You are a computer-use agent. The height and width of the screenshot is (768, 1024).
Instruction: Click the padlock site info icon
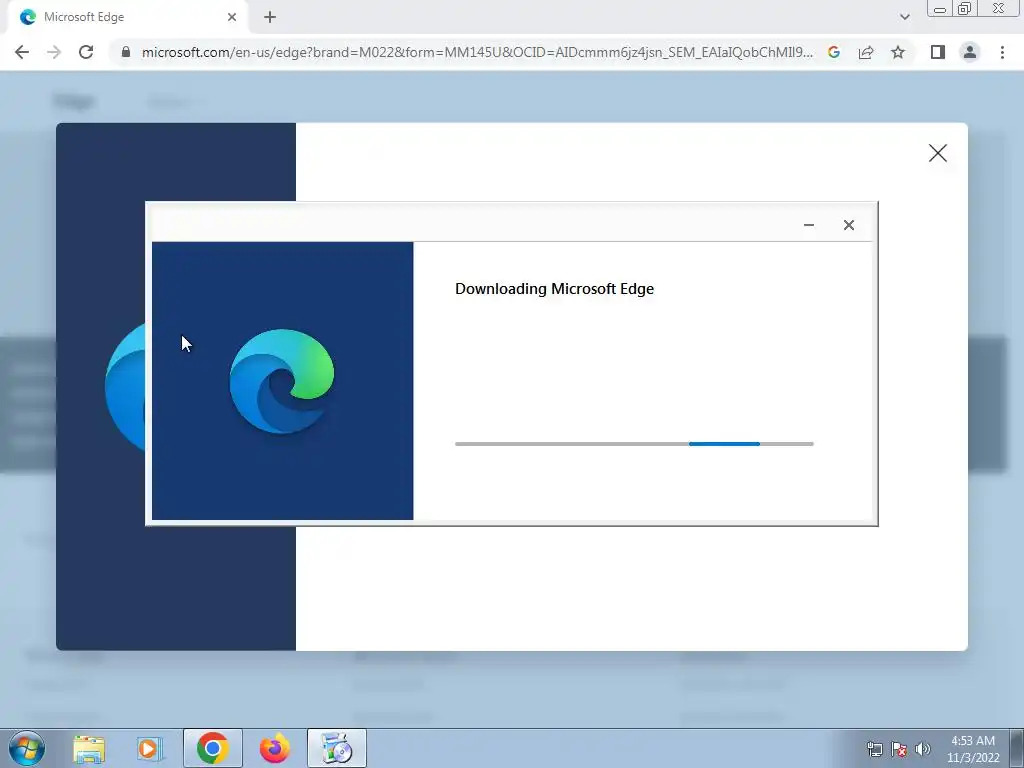pyautogui.click(x=126, y=52)
